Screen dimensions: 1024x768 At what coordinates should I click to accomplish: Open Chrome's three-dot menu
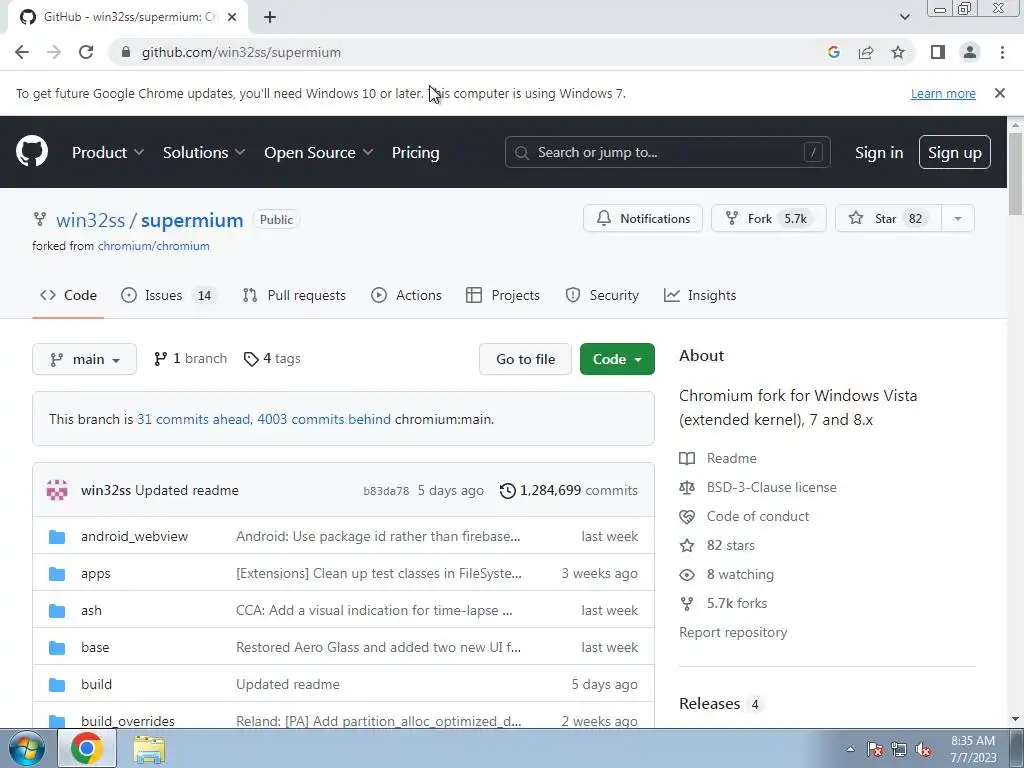click(1002, 52)
